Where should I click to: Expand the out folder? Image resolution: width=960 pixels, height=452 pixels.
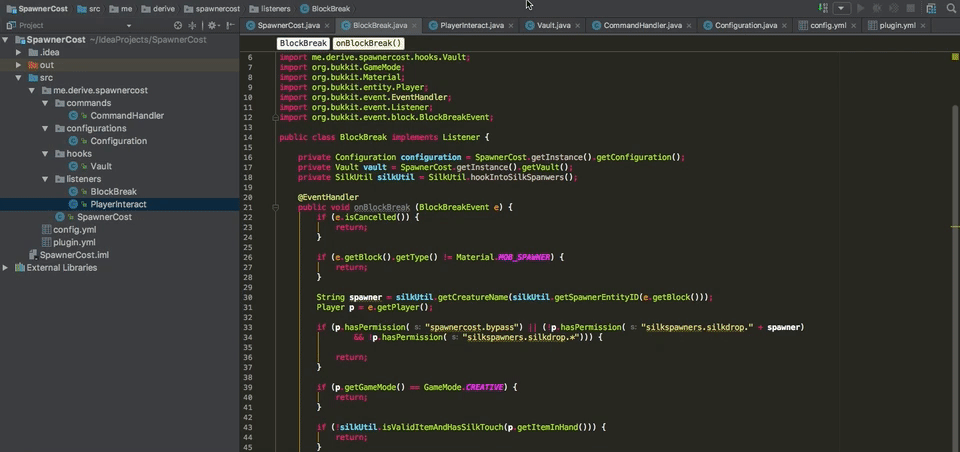click(19, 65)
